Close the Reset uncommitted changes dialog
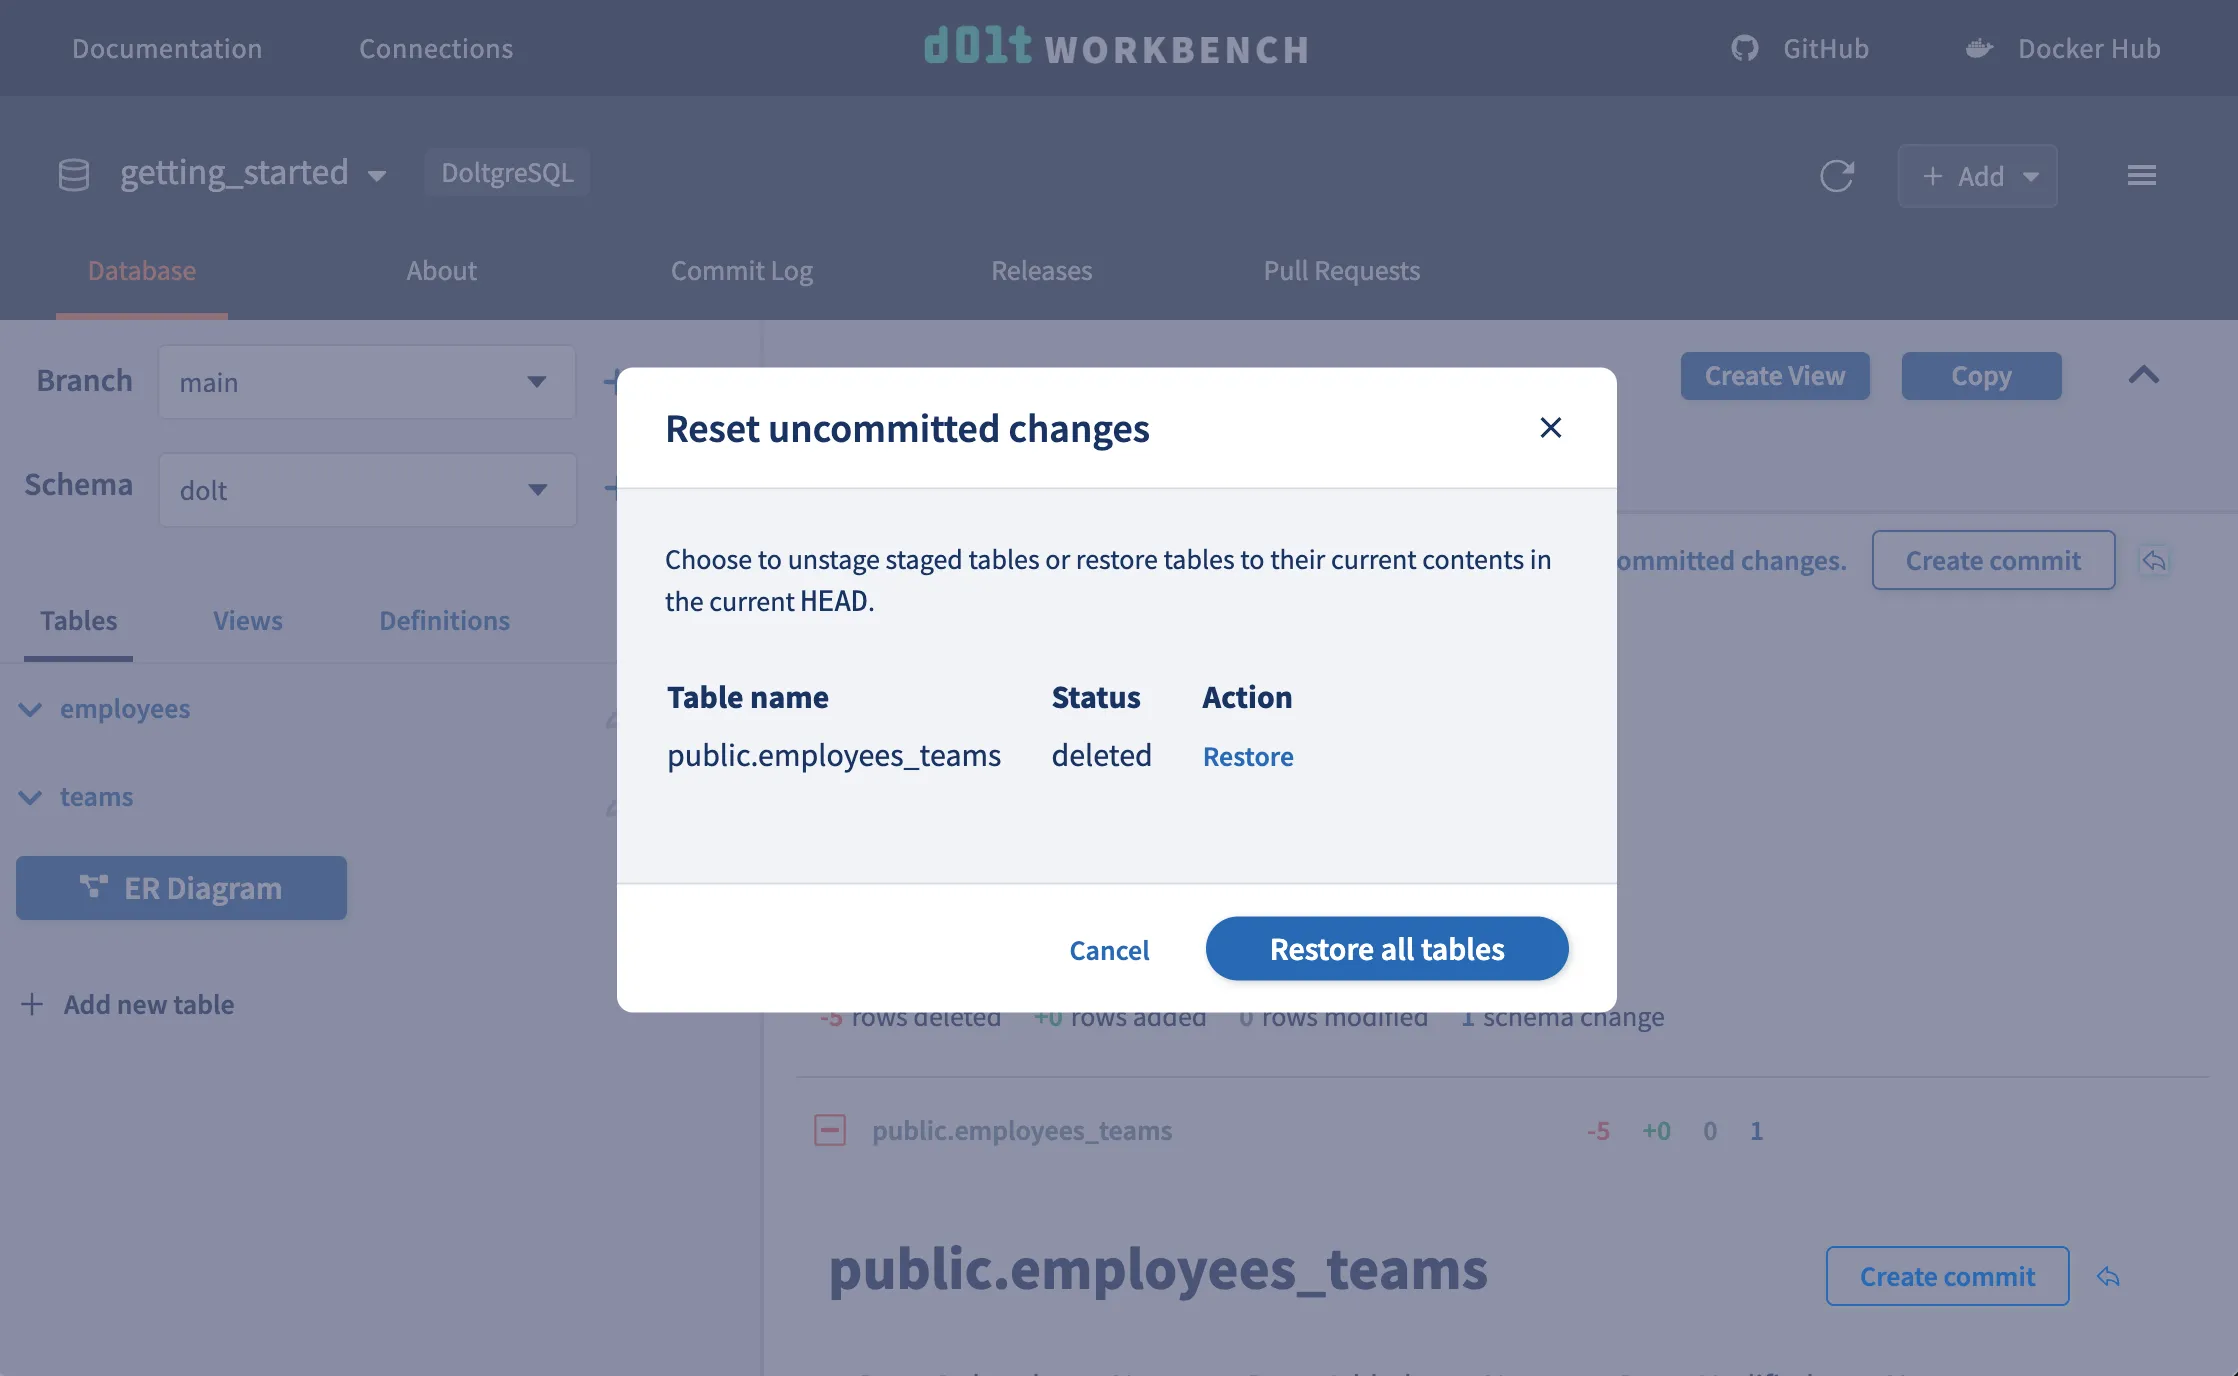Image resolution: width=2238 pixels, height=1376 pixels. click(1550, 428)
